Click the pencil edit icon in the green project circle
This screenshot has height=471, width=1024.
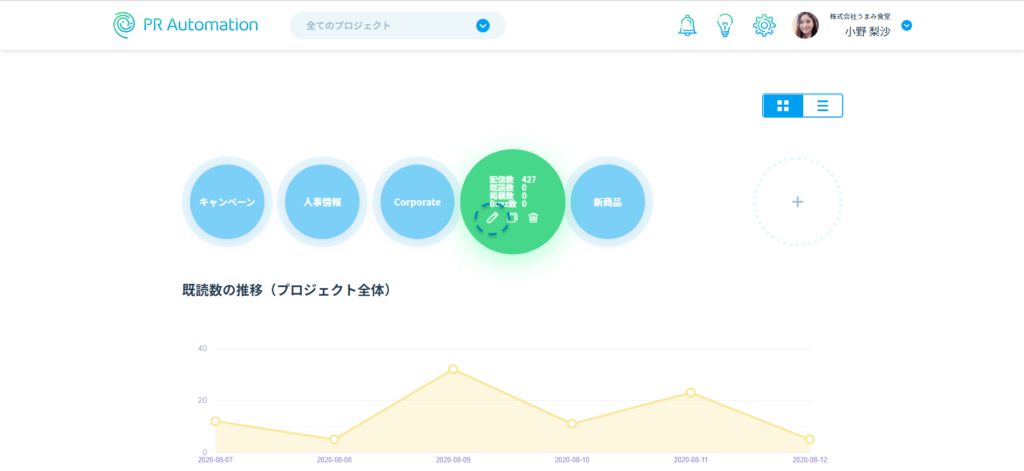[x=492, y=217]
